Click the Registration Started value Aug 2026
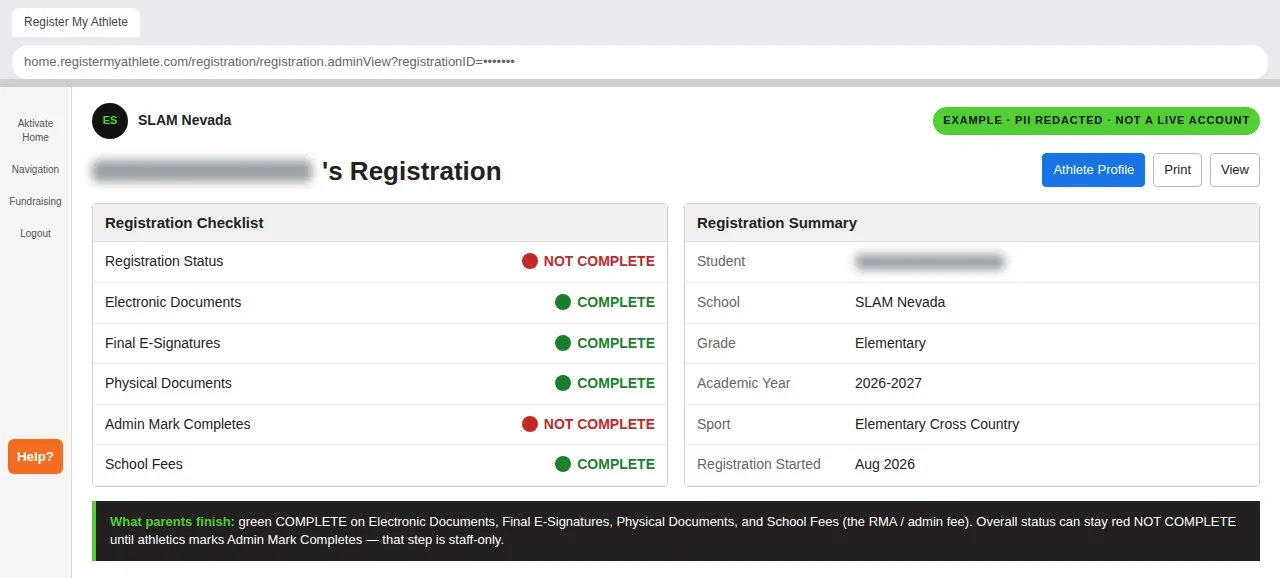This screenshot has width=1280, height=578. tap(885, 464)
